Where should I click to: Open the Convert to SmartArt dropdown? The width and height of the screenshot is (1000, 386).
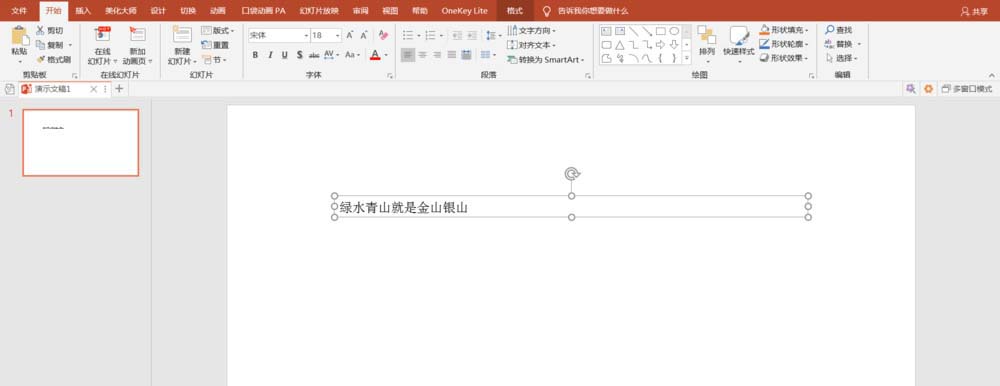click(x=546, y=59)
